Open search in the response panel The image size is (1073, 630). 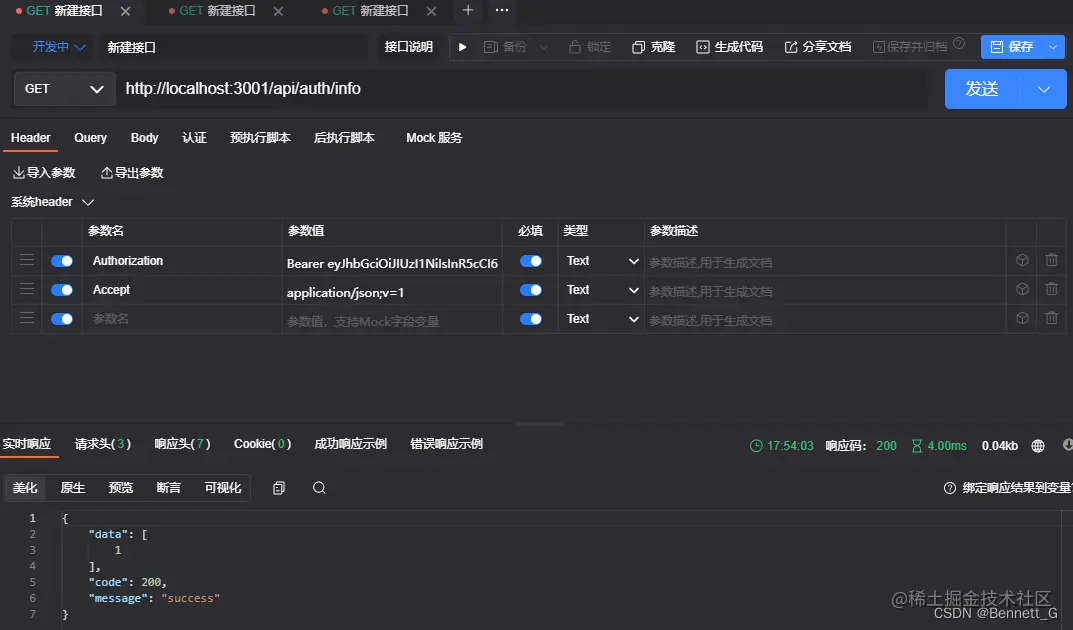[318, 487]
